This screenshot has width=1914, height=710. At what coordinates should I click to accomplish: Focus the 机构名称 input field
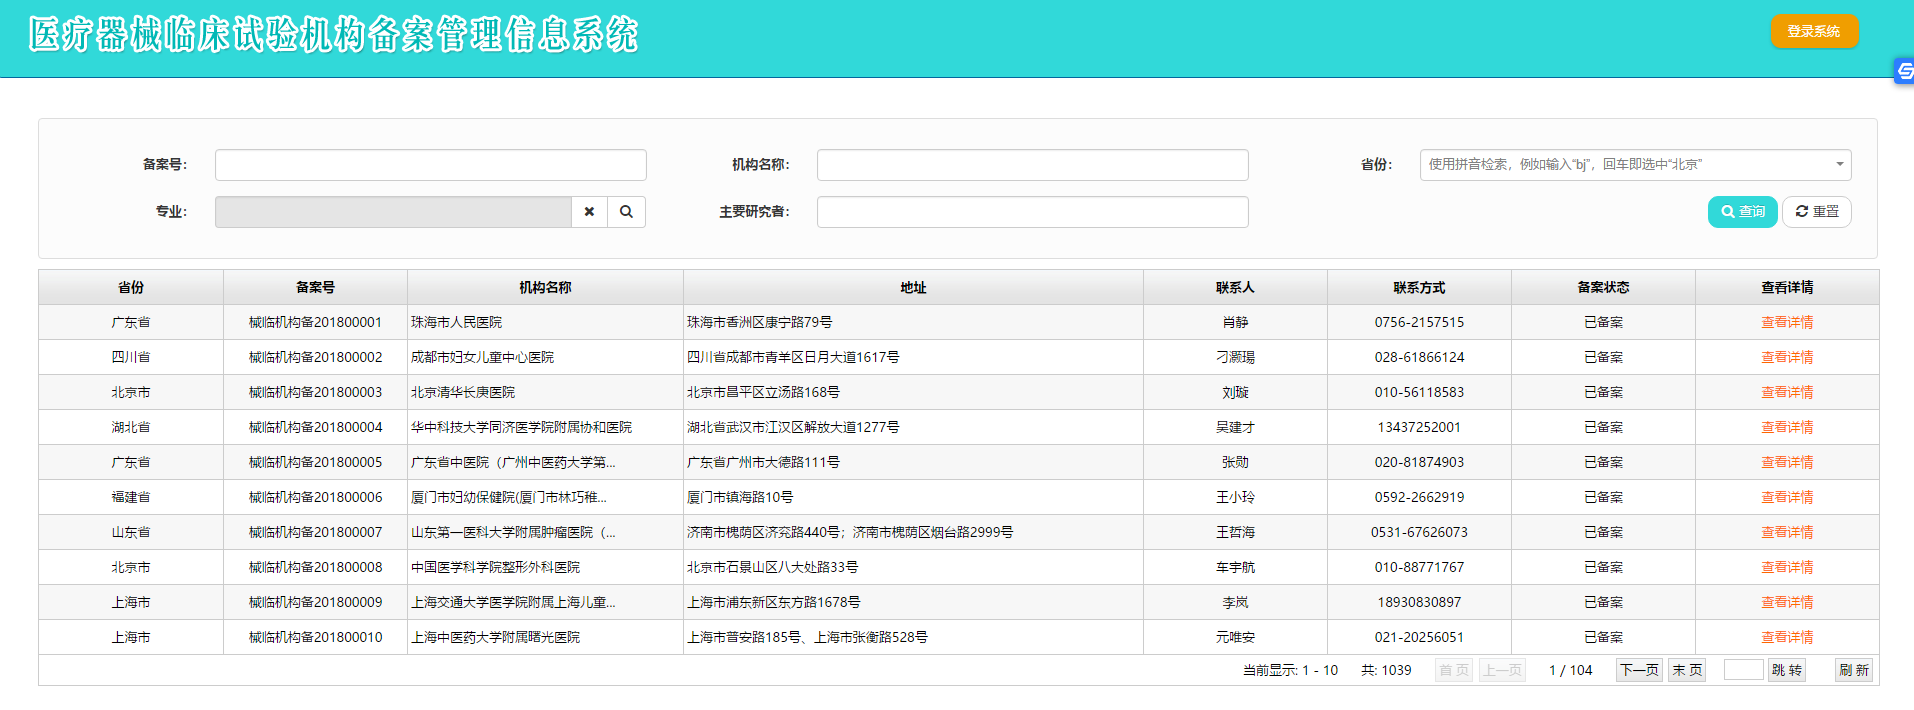tap(1032, 165)
